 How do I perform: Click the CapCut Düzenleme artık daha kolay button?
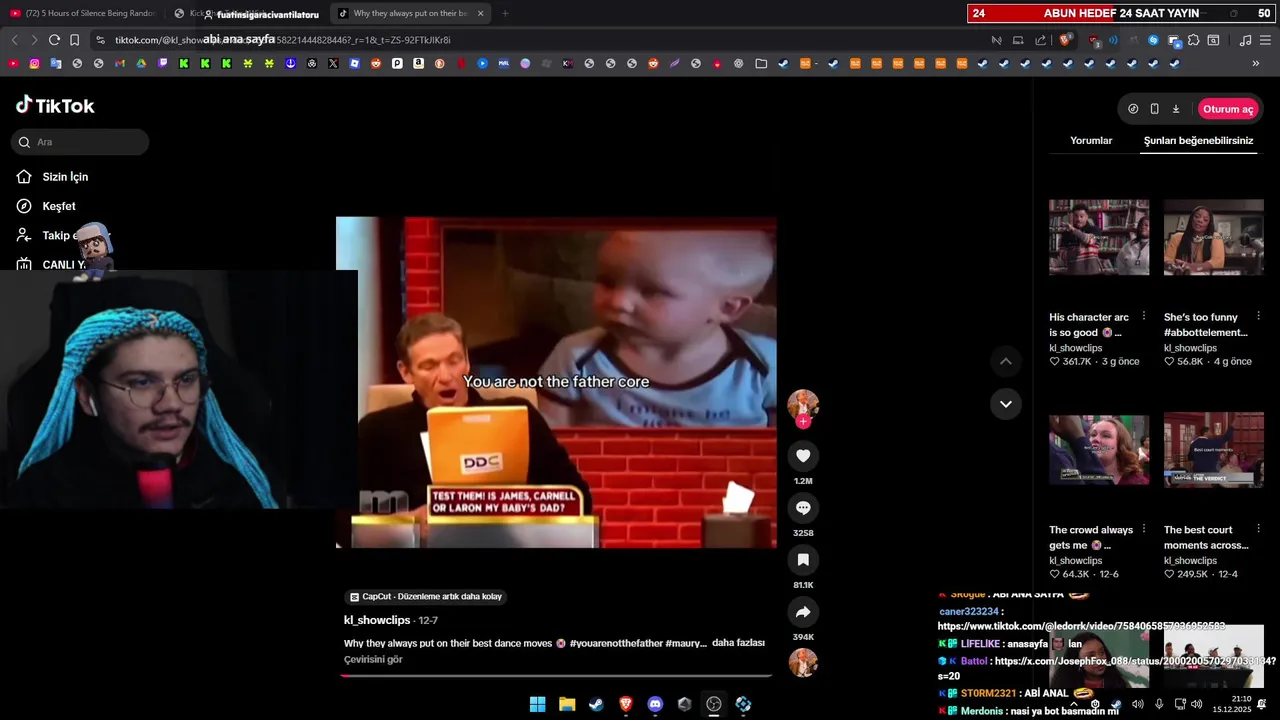[425, 597]
